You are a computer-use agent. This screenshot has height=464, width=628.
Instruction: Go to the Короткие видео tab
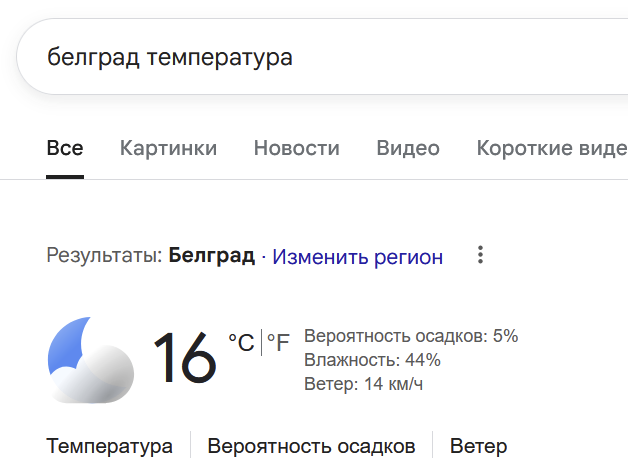[x=551, y=148]
